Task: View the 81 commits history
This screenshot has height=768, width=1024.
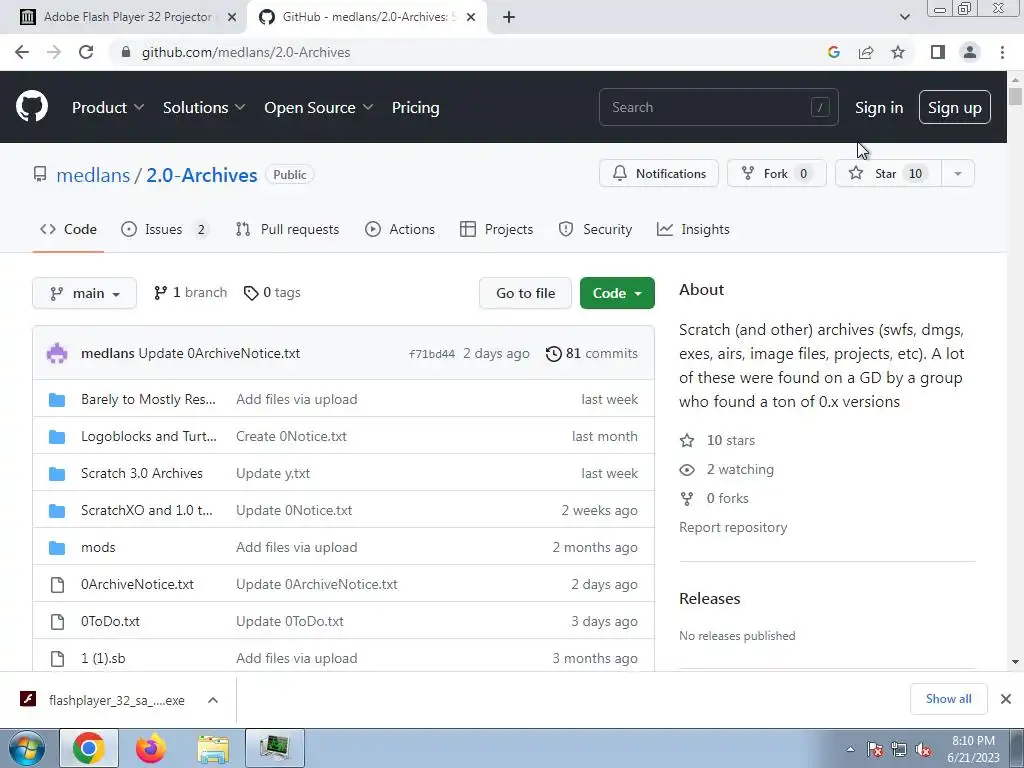Action: (592, 353)
